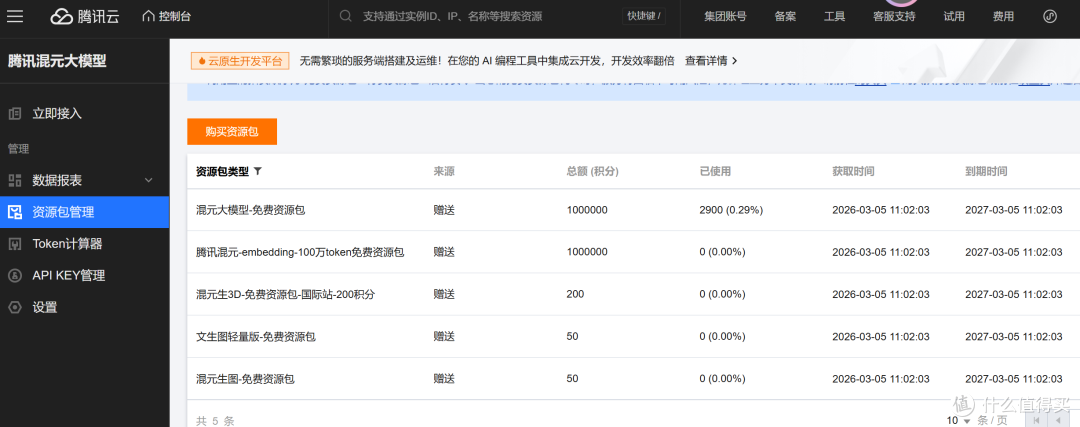Click the 腾讯混元大模型 sidebar title
The height and width of the screenshot is (427, 1080).
[57, 61]
